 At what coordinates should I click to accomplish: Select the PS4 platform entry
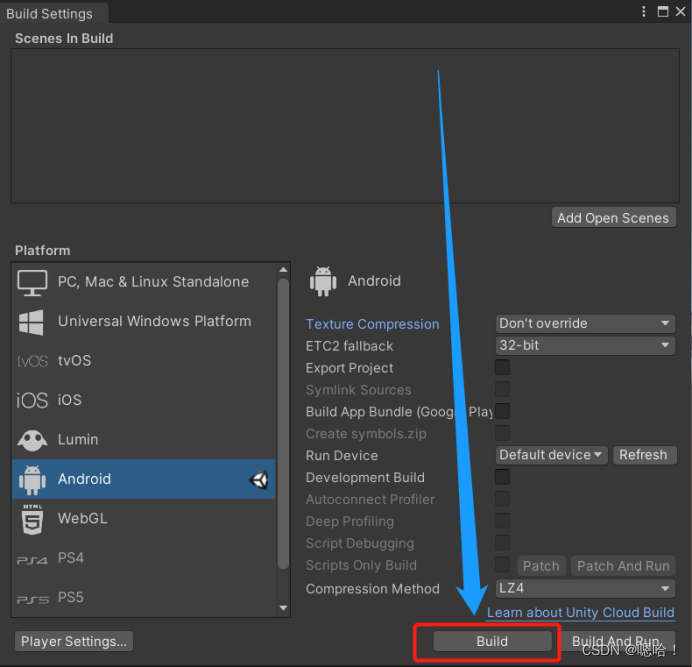tap(143, 558)
